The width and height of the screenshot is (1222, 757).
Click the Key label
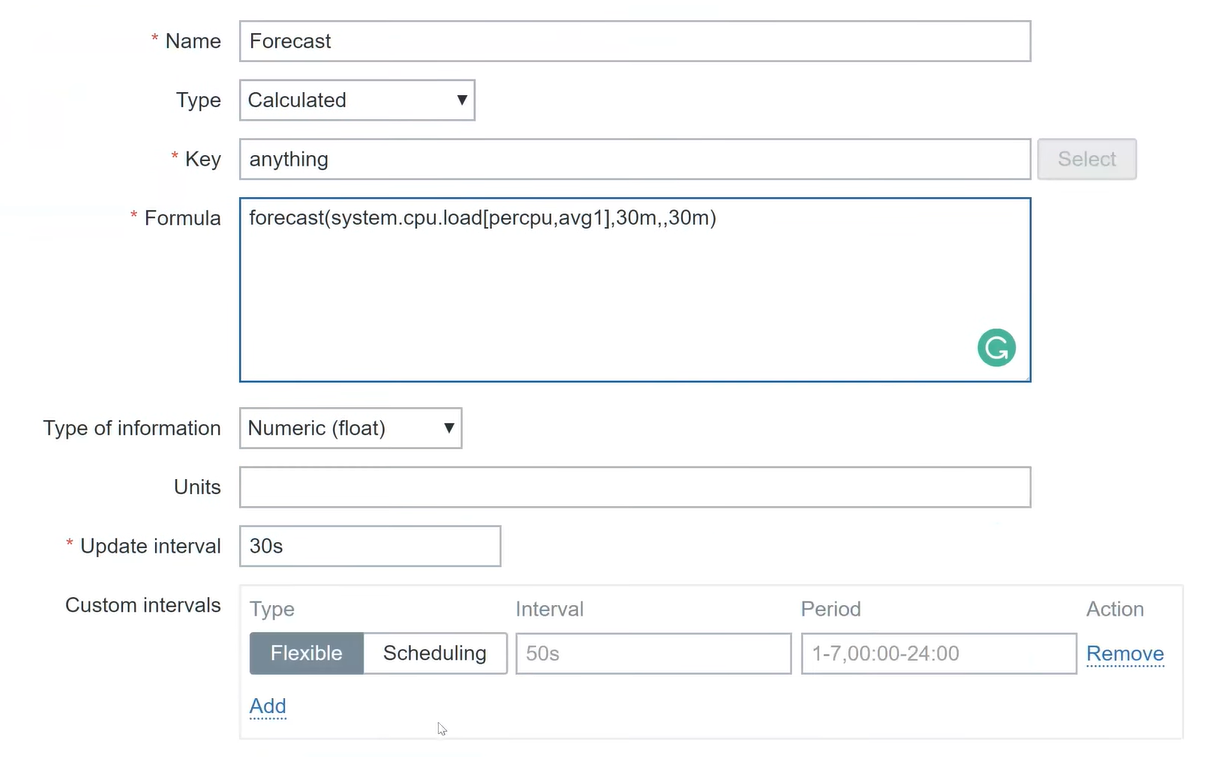203,159
